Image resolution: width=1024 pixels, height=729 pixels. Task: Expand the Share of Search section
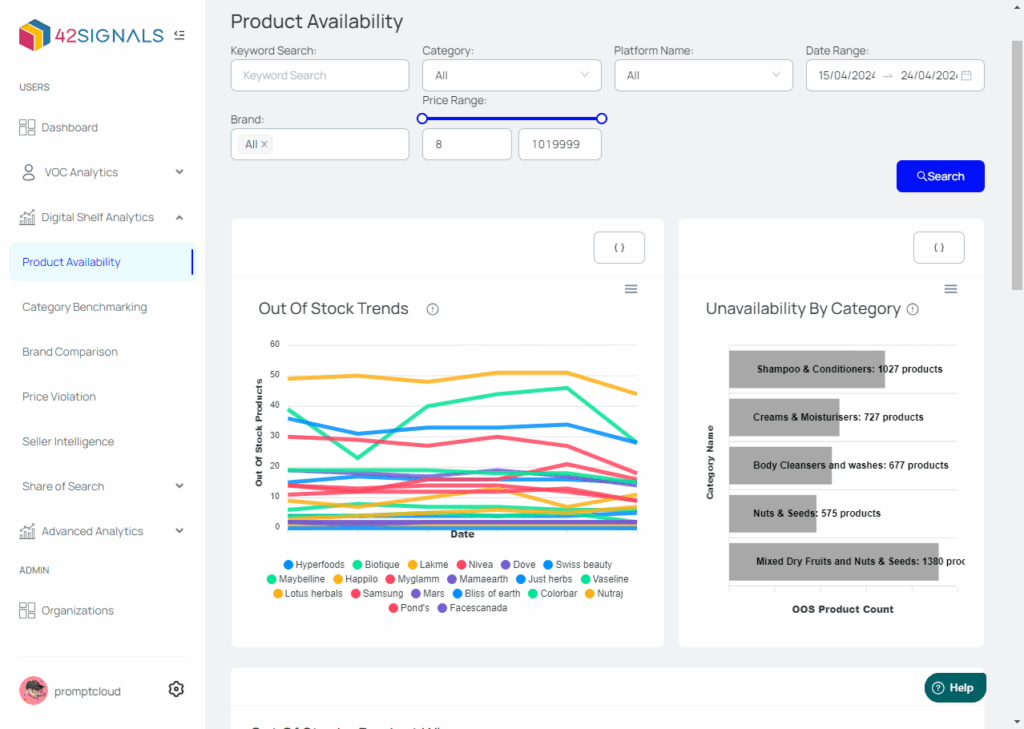point(64,486)
